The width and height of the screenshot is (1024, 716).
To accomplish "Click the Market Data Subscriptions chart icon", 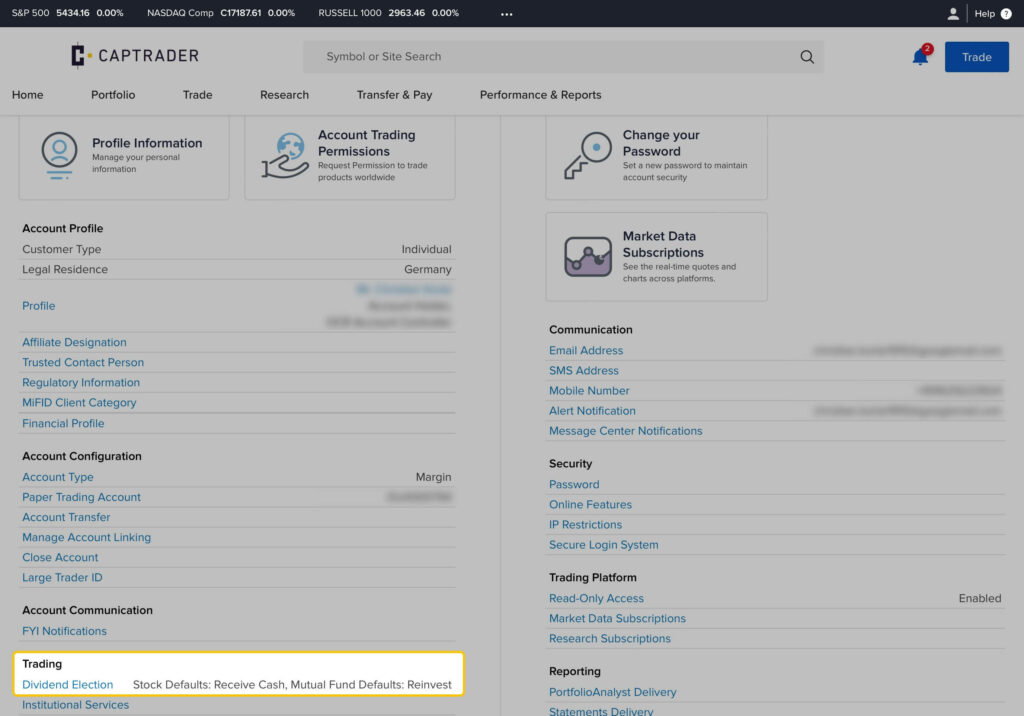I will (x=588, y=257).
